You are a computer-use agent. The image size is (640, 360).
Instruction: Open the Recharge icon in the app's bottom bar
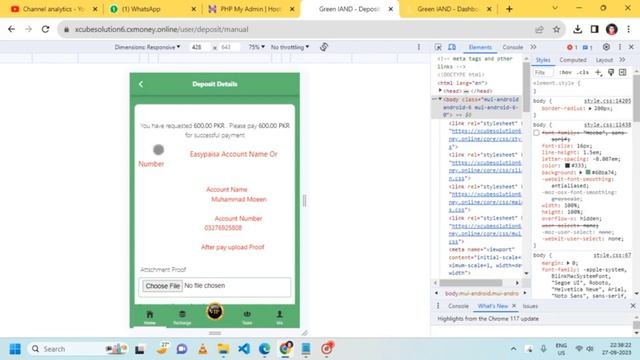182,317
